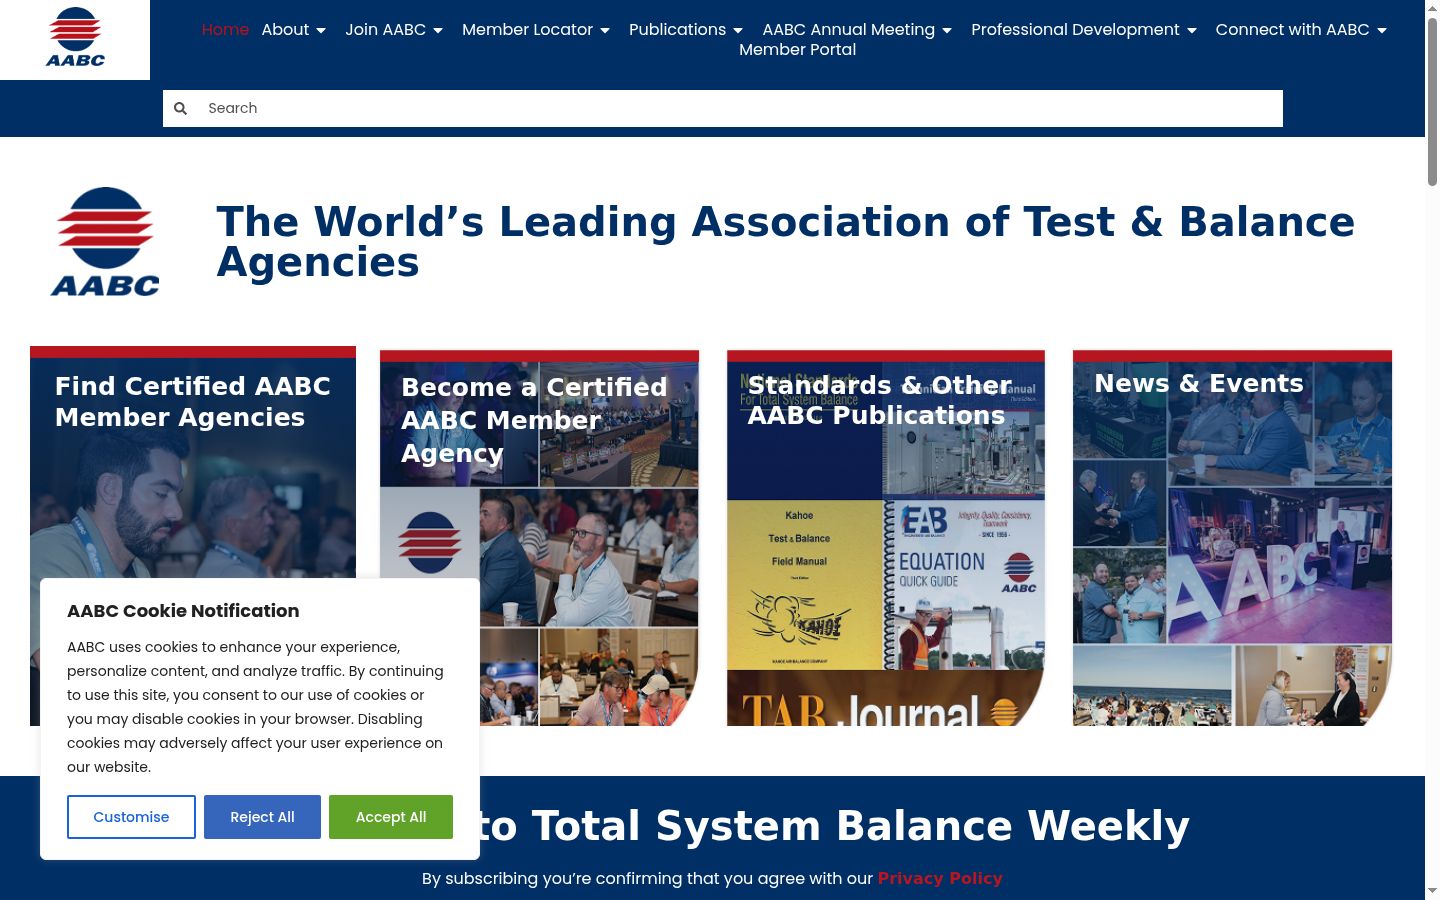
Task: Open the Privacy Policy link
Action: click(940, 878)
